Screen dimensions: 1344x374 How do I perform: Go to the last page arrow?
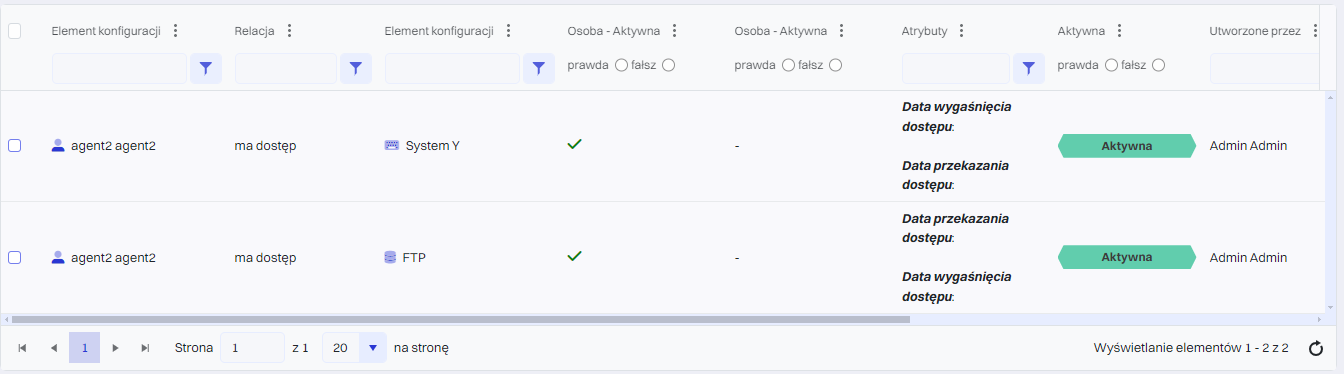coord(145,348)
